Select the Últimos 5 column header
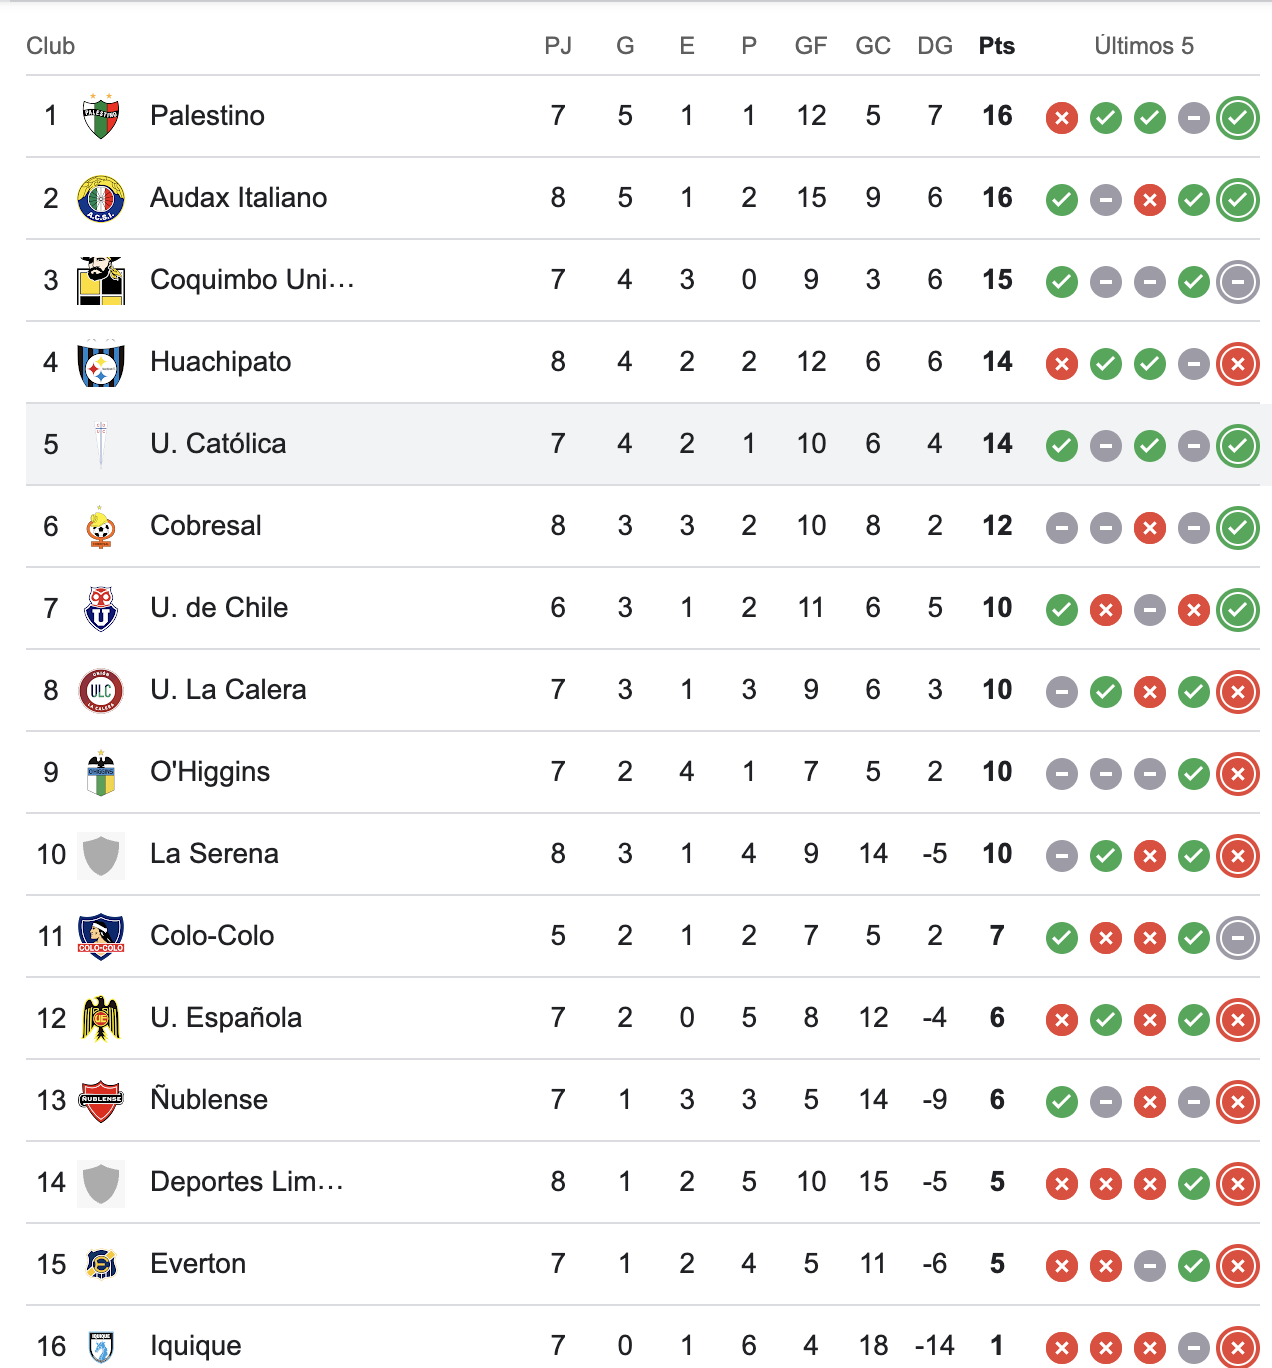The width and height of the screenshot is (1272, 1368). click(1144, 45)
